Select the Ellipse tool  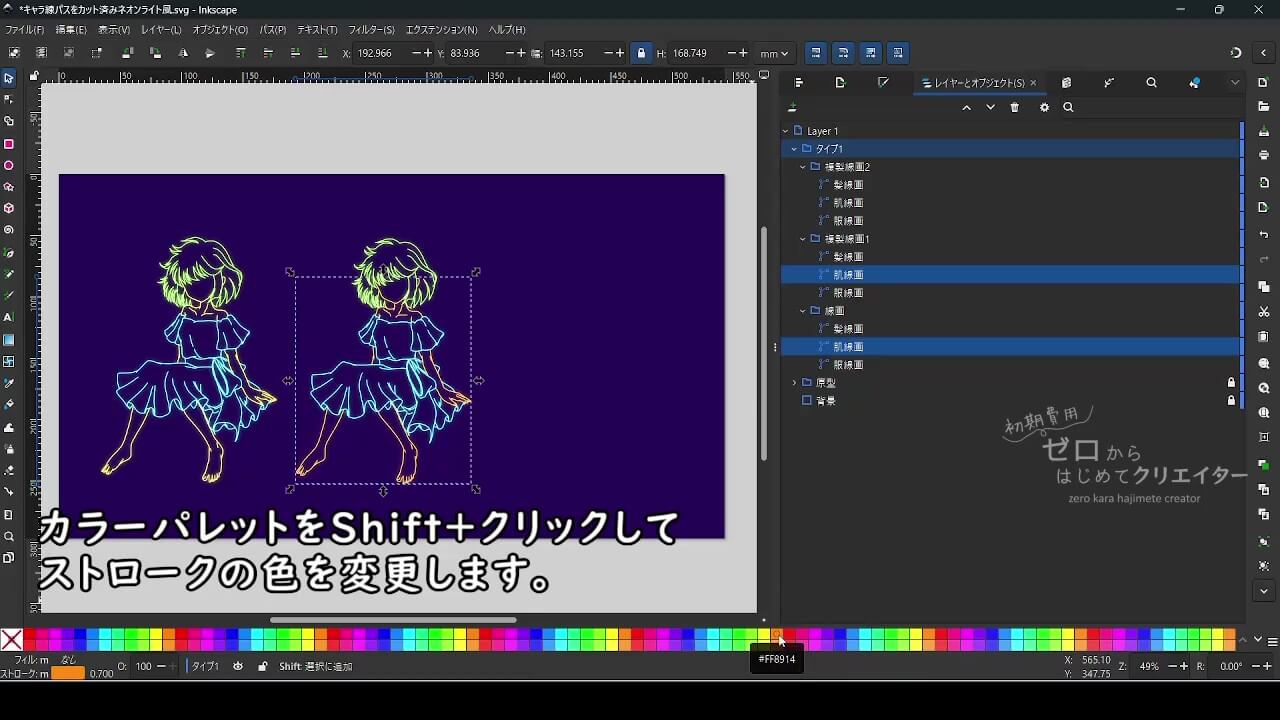point(11,163)
